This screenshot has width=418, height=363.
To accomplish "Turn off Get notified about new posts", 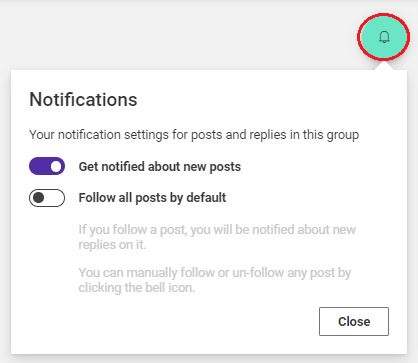I will pyautogui.click(x=47, y=166).
